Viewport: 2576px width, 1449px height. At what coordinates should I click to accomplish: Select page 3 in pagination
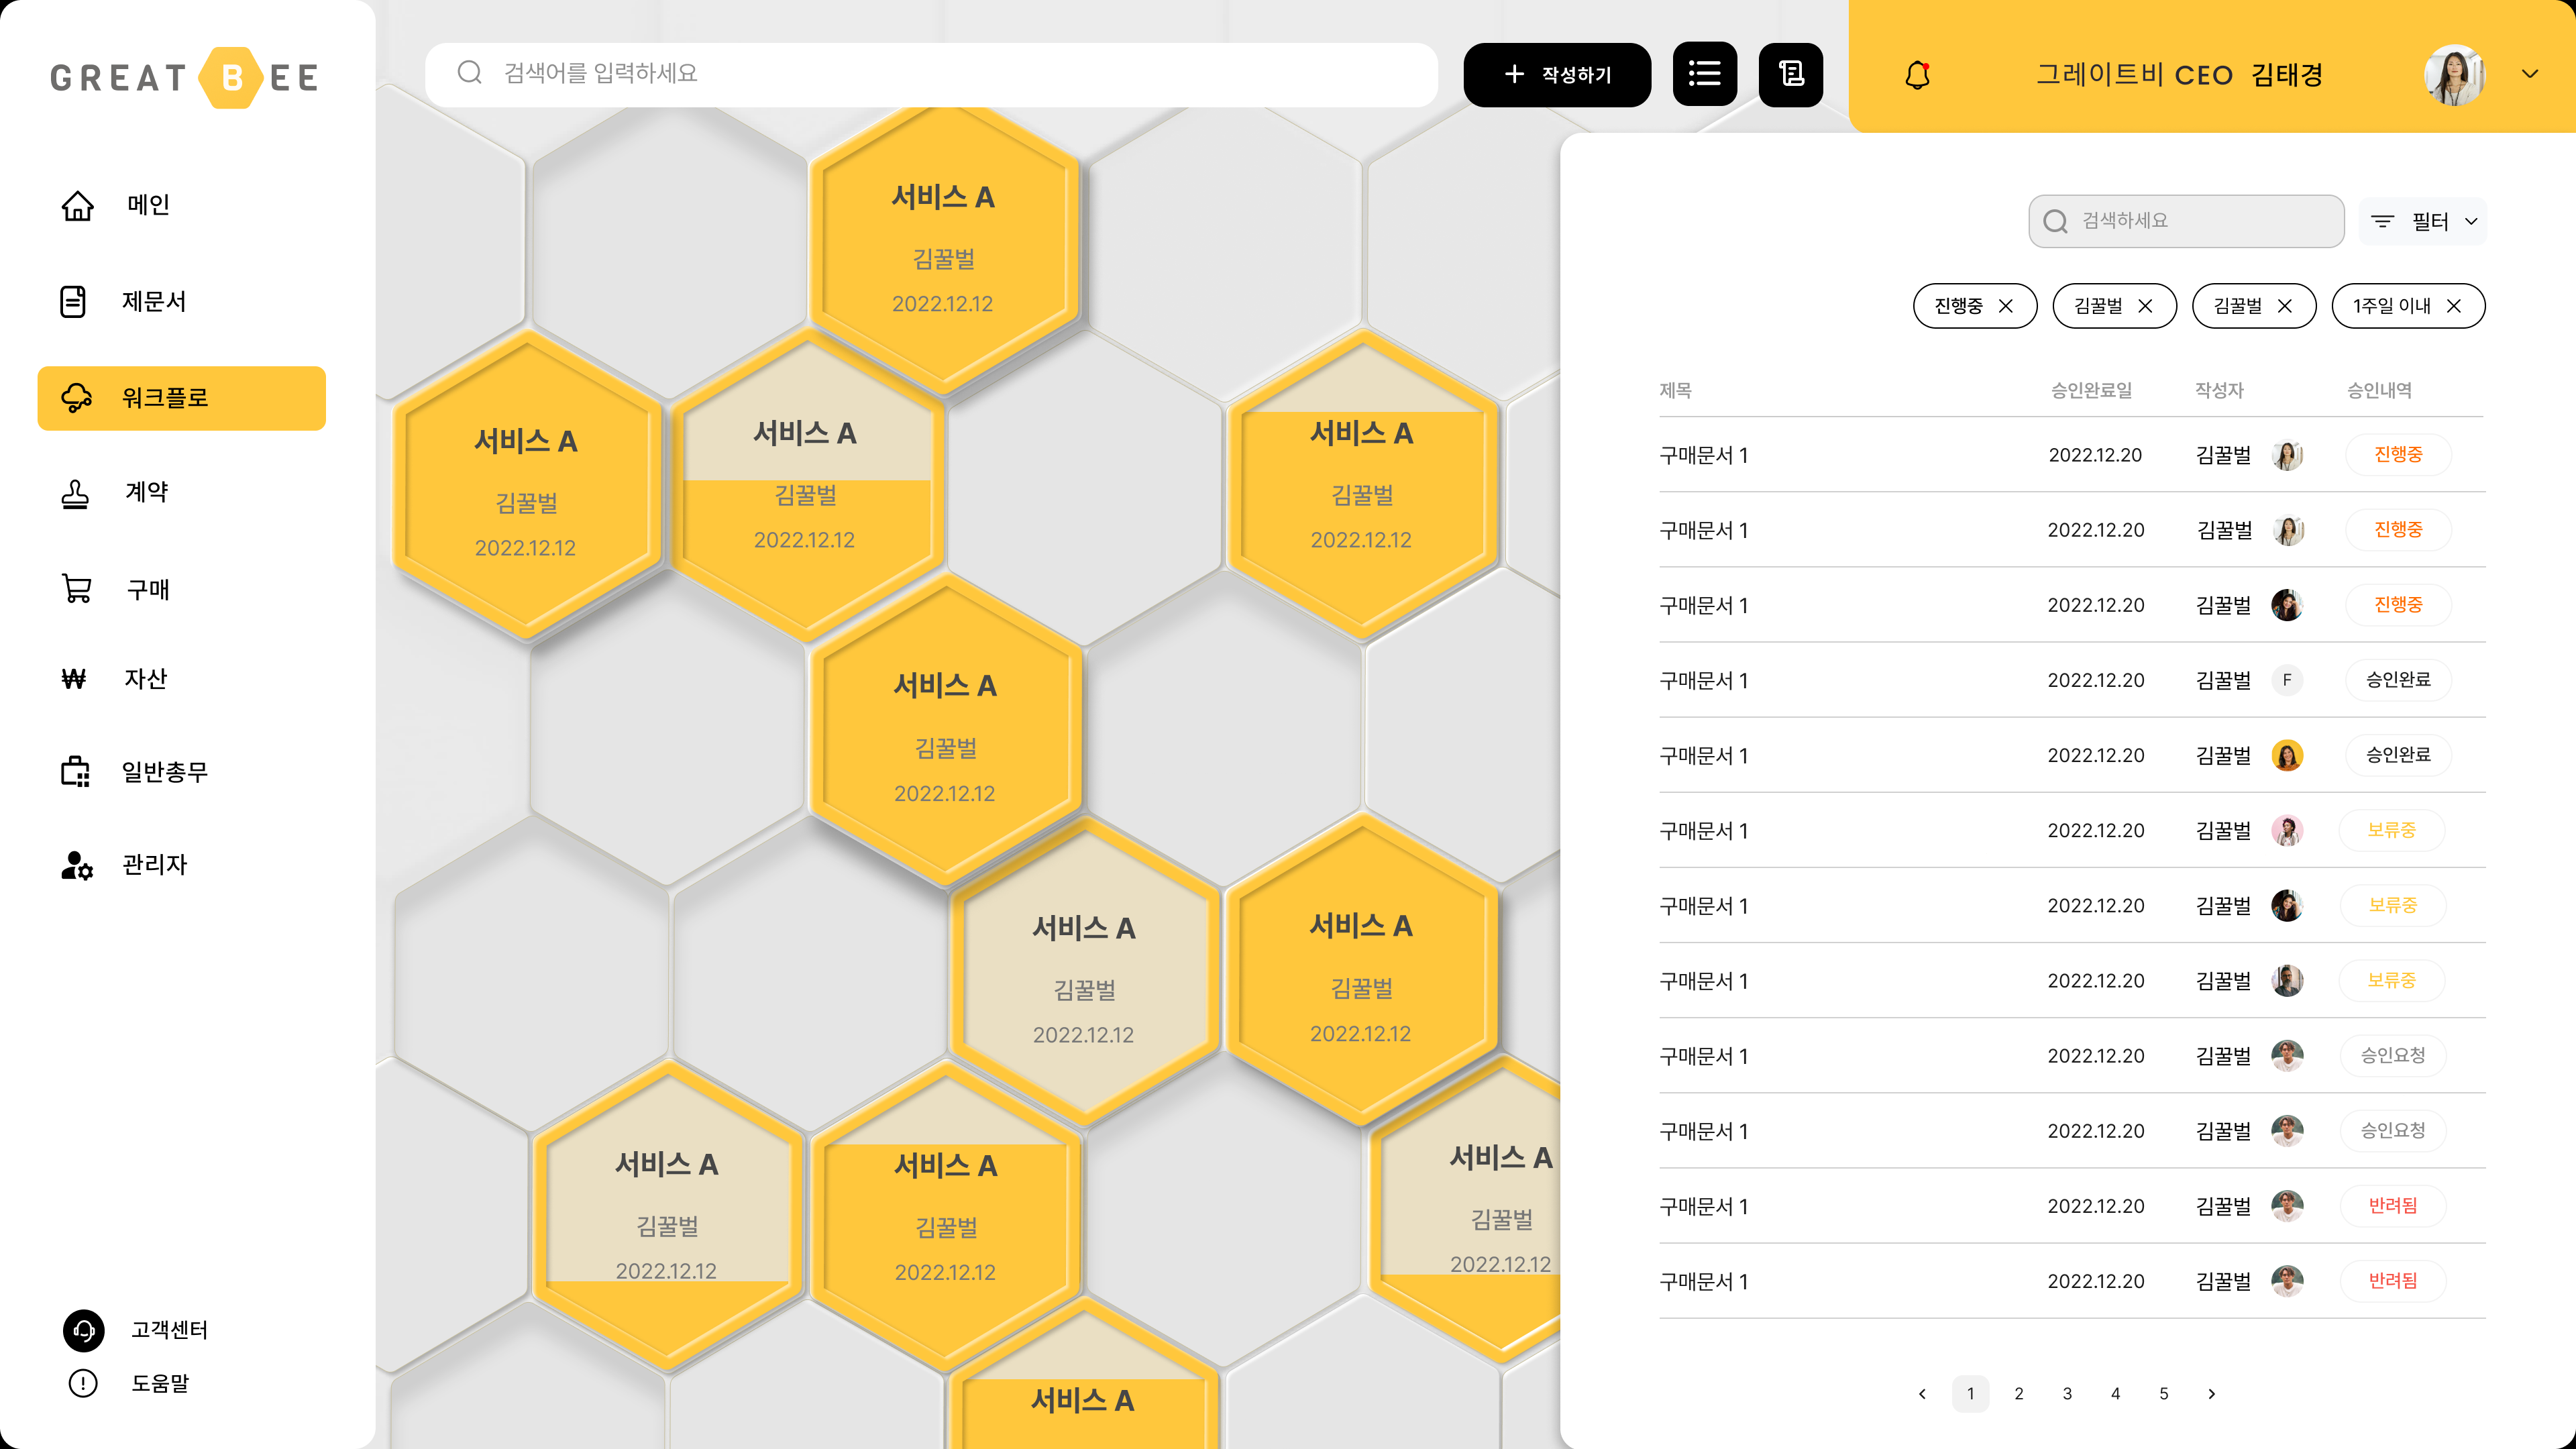point(2067,1394)
